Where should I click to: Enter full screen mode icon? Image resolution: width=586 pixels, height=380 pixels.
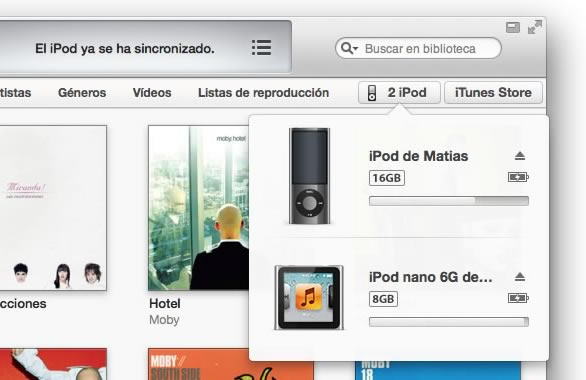point(535,27)
